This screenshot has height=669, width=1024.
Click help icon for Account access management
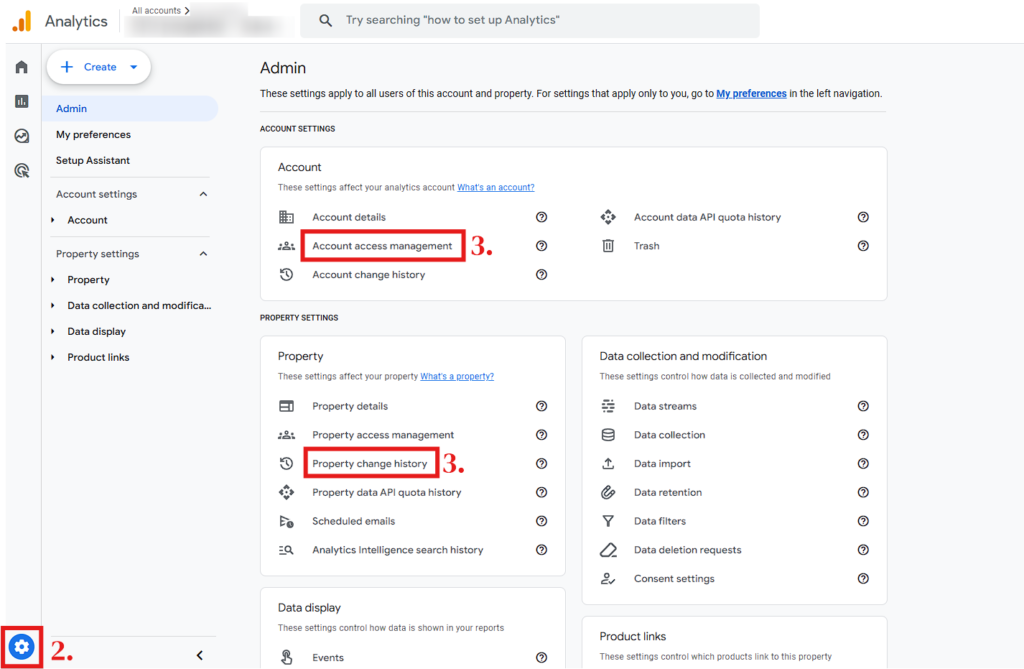coord(541,246)
